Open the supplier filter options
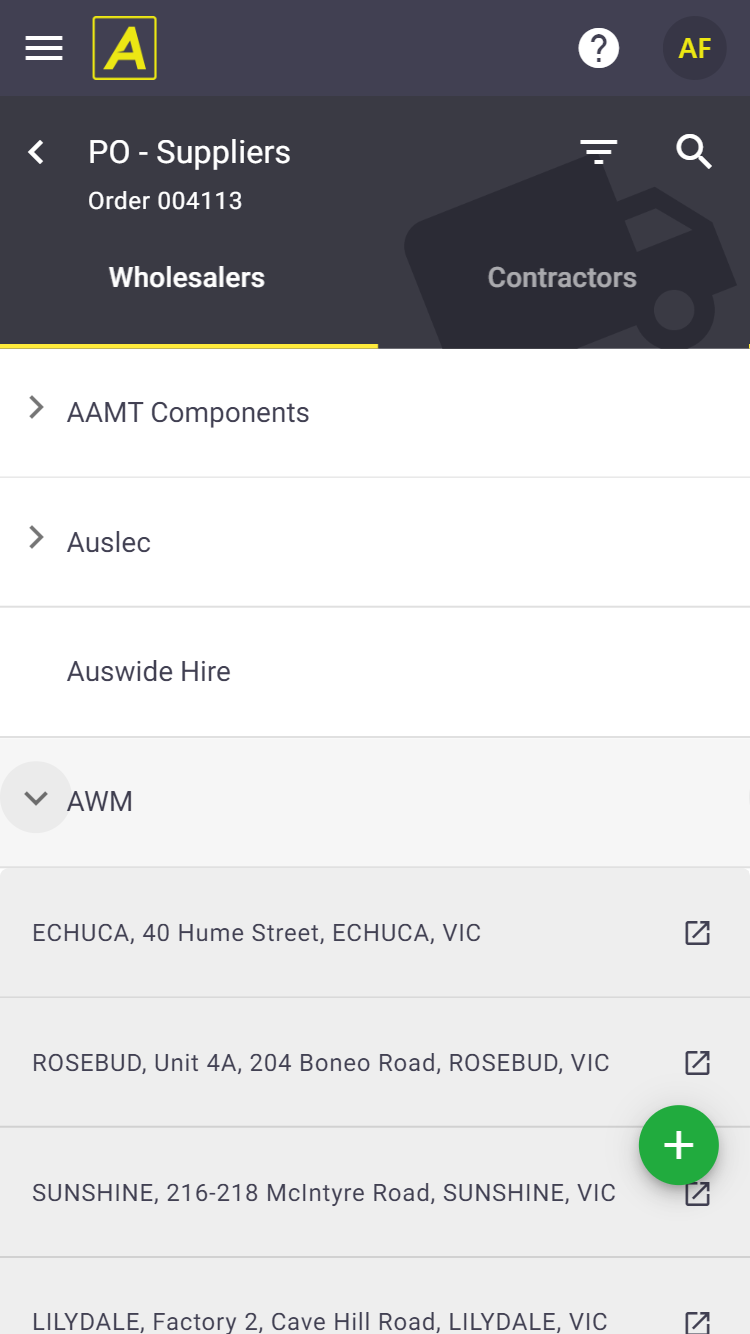 point(599,152)
